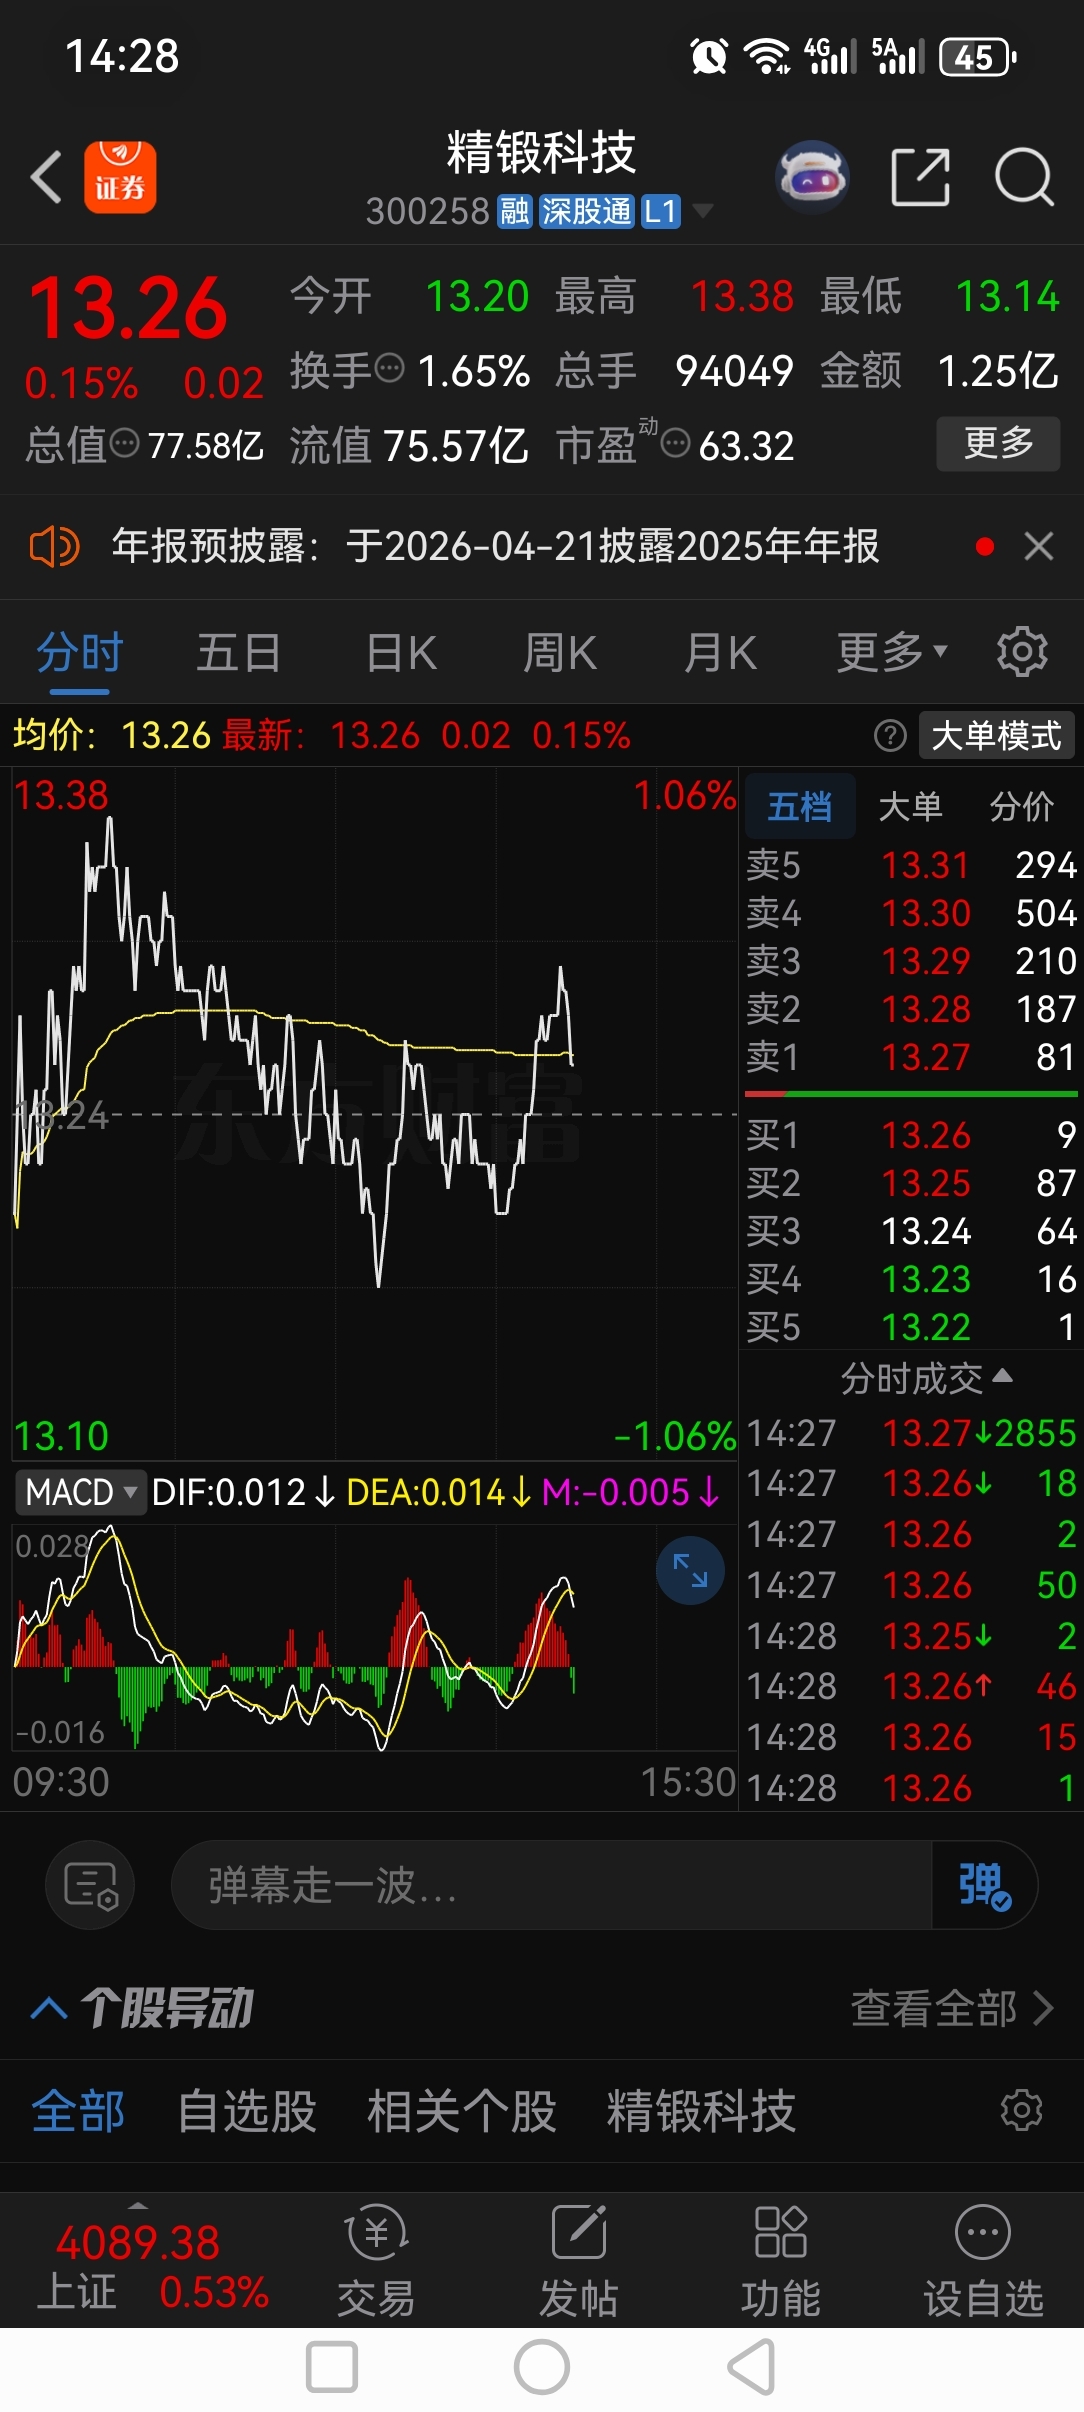
Task: Open the 更多 chart period dropdown
Action: (891, 652)
